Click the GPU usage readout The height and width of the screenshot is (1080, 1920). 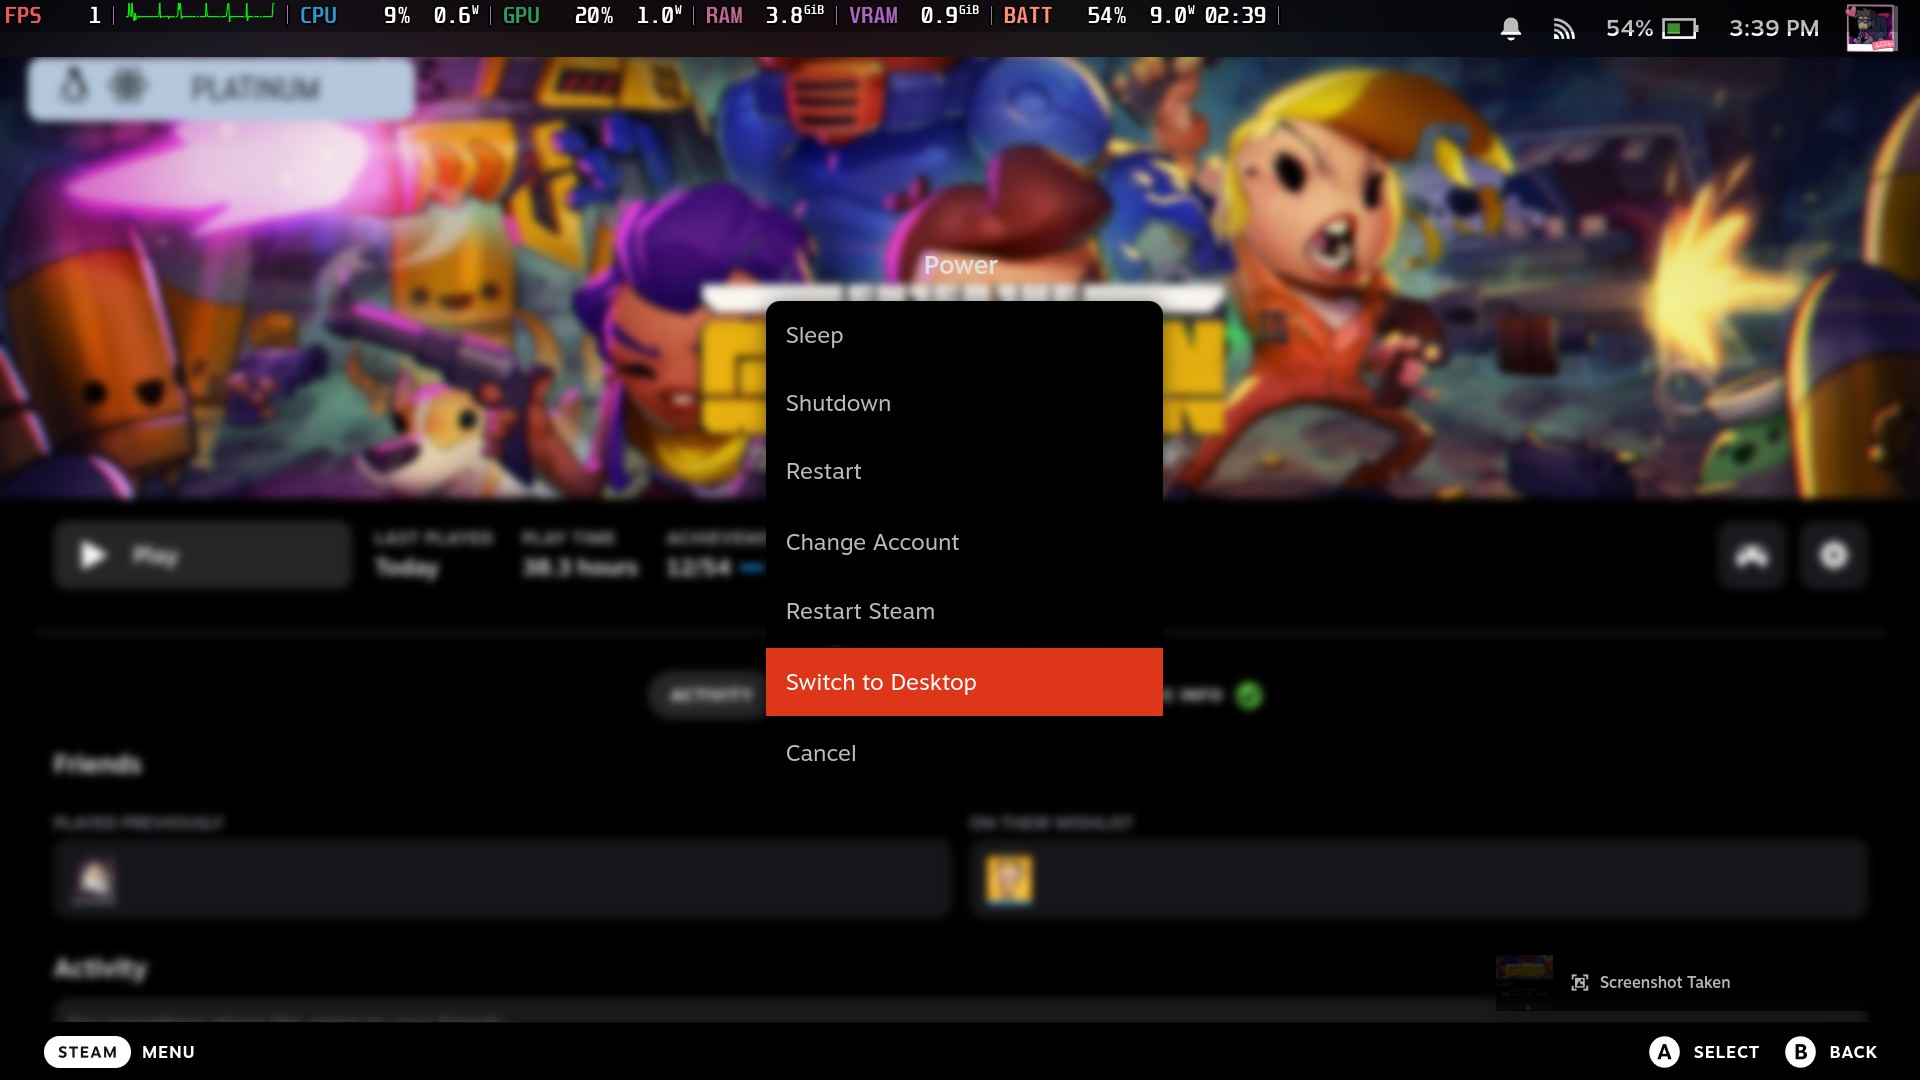(x=592, y=15)
